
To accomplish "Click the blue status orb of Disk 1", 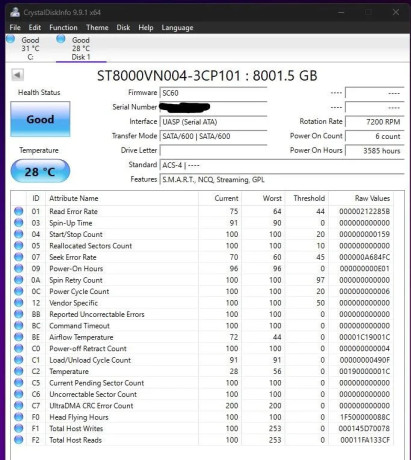I will (x=61, y=39).
